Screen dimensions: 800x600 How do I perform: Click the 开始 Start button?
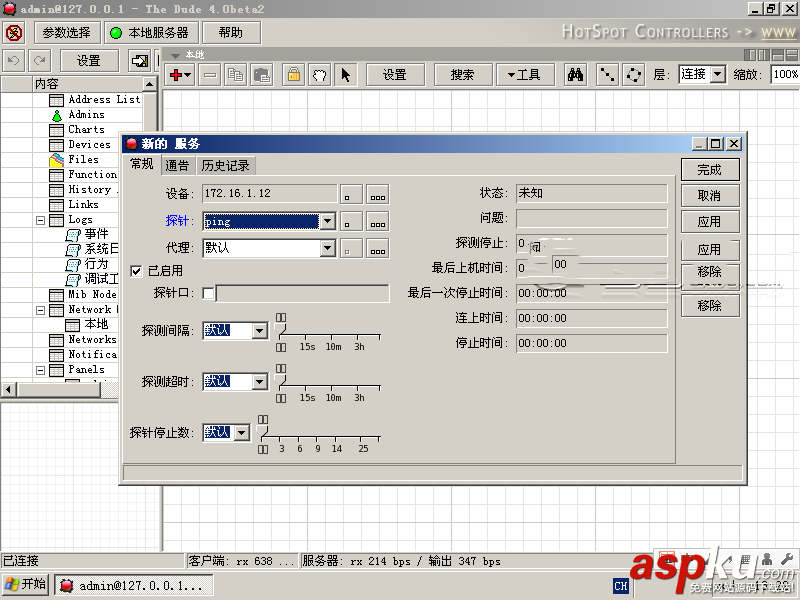(x=26, y=584)
